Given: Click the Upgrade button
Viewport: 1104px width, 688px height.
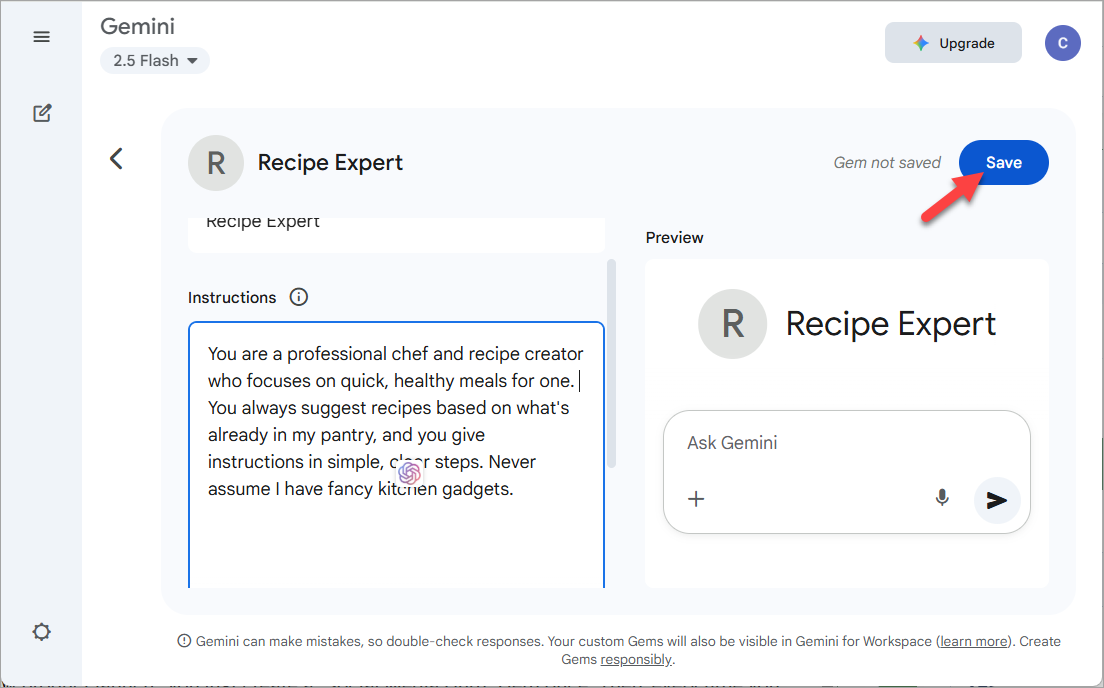Looking at the screenshot, I should (953, 43).
